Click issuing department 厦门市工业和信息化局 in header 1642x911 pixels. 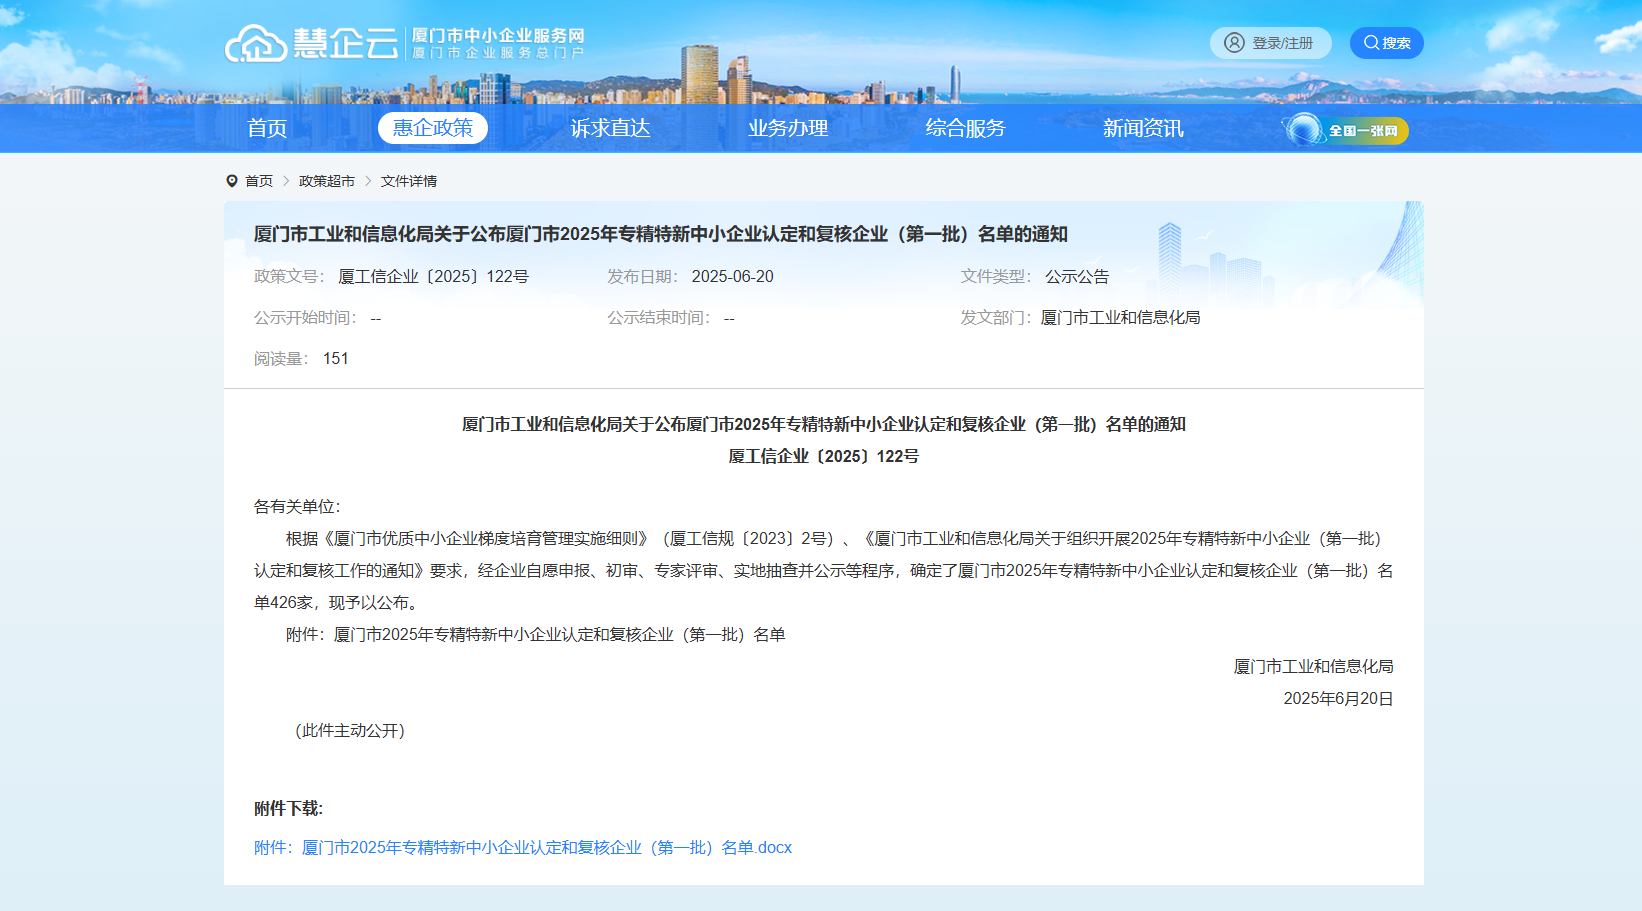pos(1121,317)
